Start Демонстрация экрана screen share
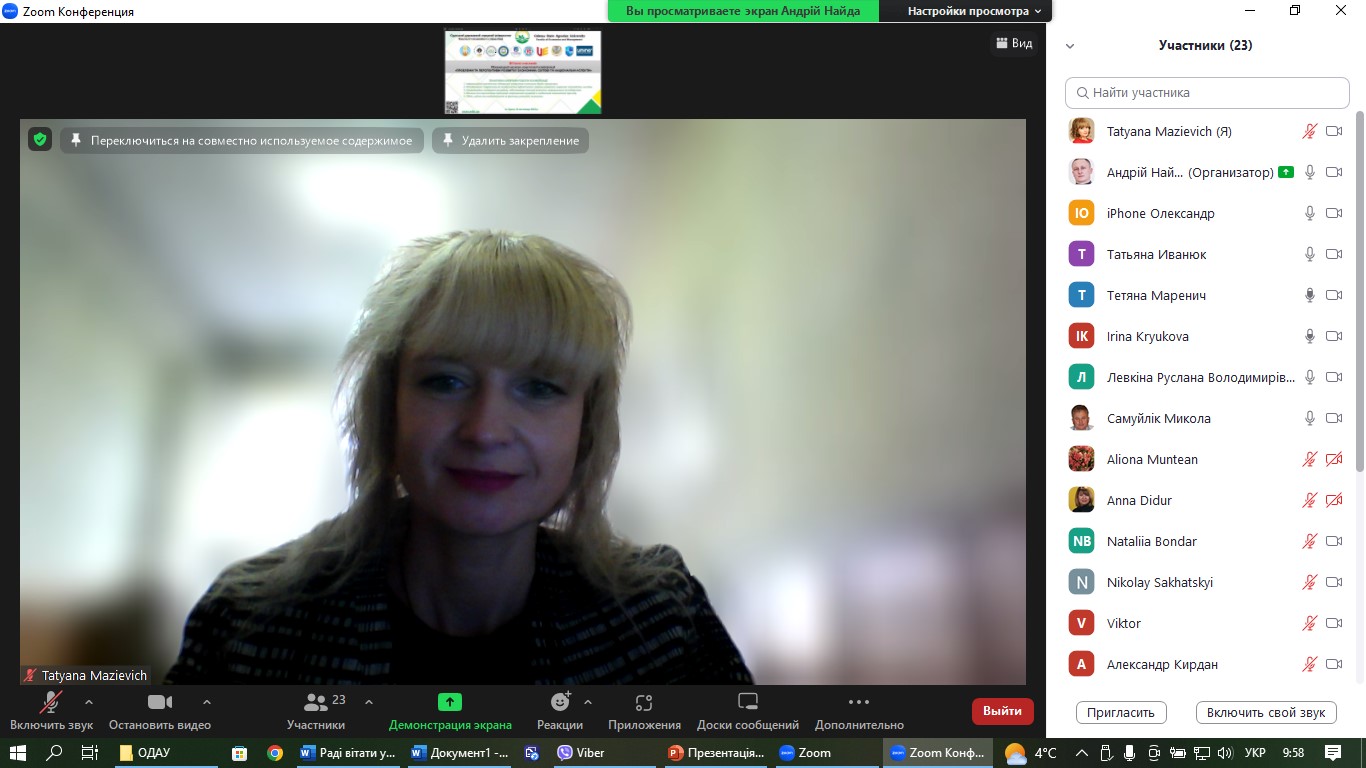The height and width of the screenshot is (768, 1366). (x=450, y=702)
